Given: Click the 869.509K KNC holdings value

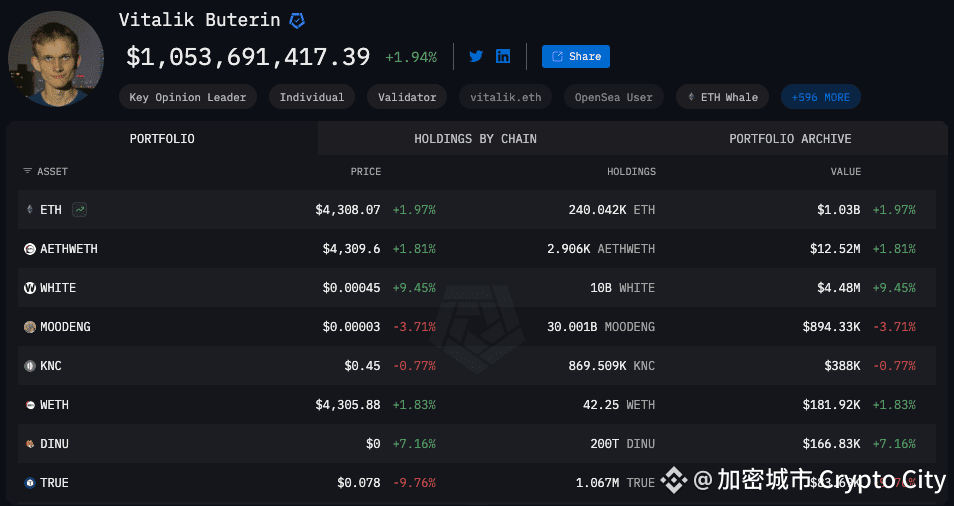Looking at the screenshot, I should coord(611,366).
